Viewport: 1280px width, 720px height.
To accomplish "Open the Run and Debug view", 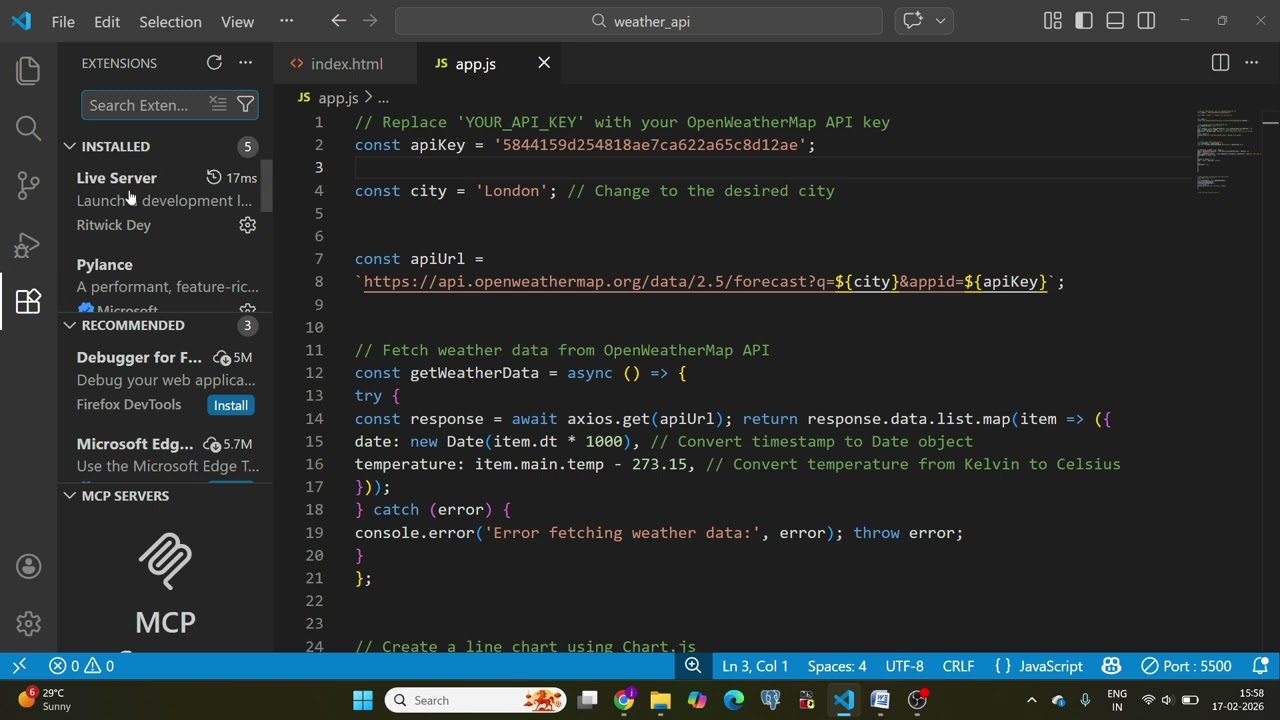I will coord(28,243).
